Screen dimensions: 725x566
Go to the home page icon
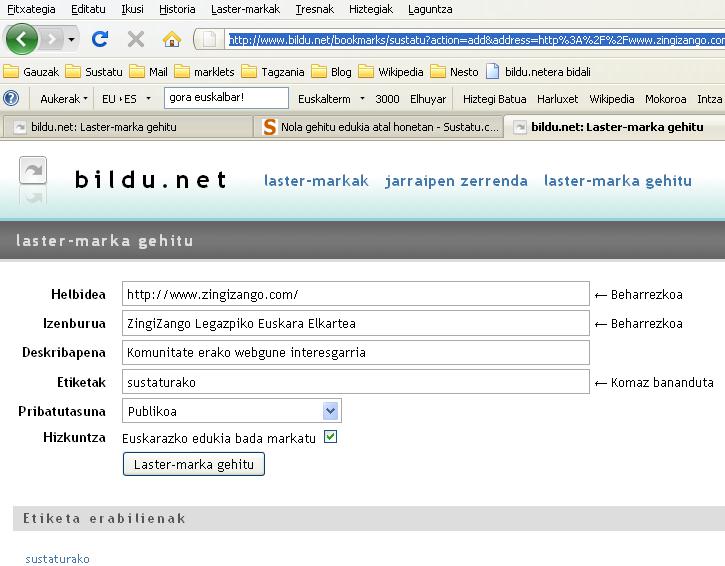(x=172, y=39)
